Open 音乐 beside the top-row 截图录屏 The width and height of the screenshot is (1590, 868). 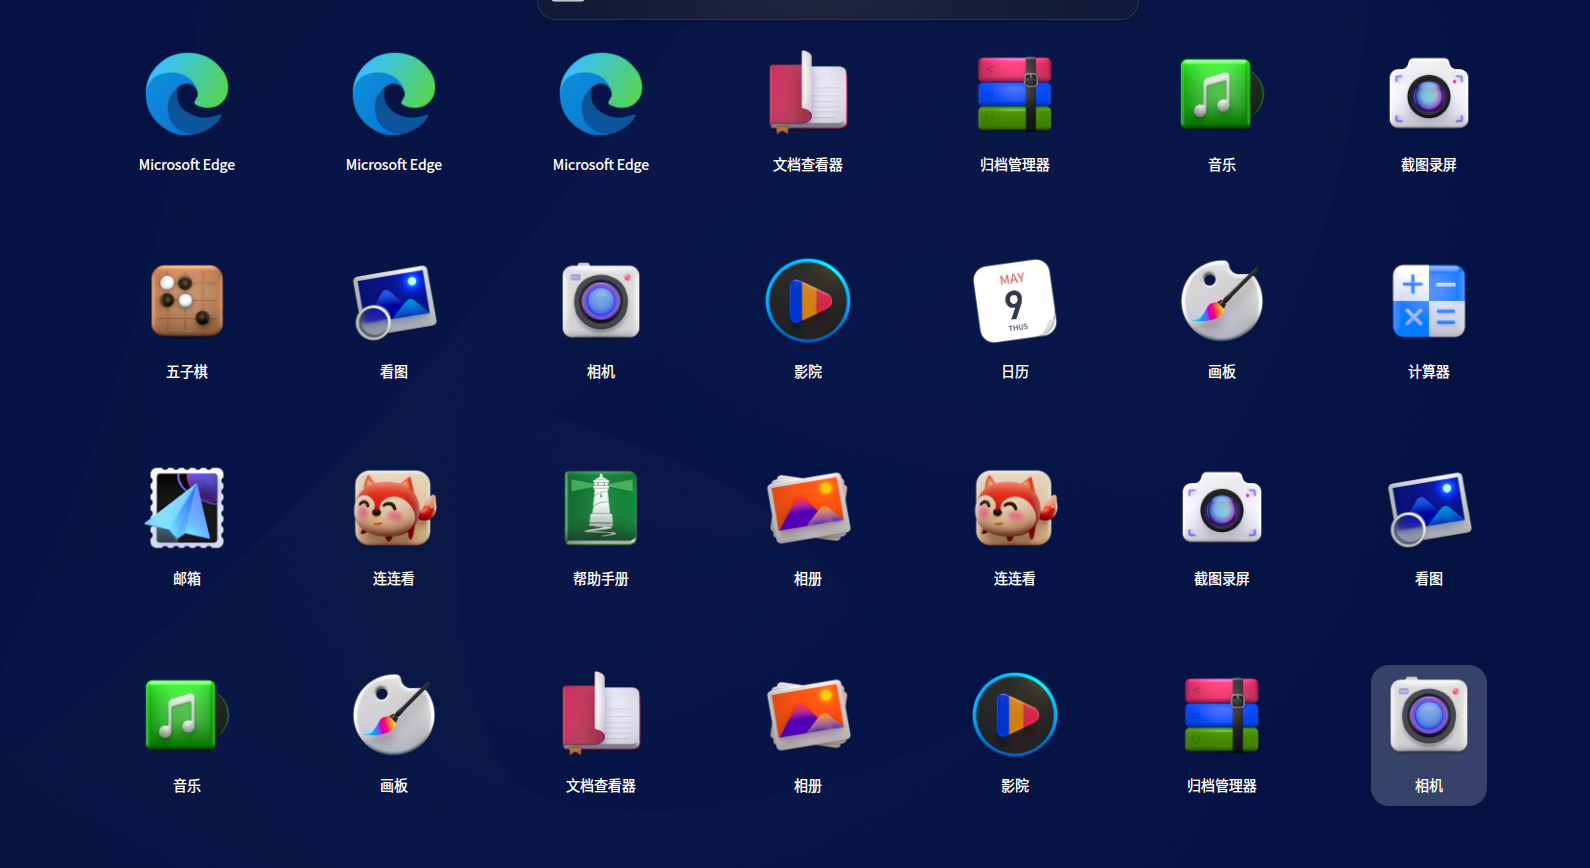click(x=1222, y=94)
